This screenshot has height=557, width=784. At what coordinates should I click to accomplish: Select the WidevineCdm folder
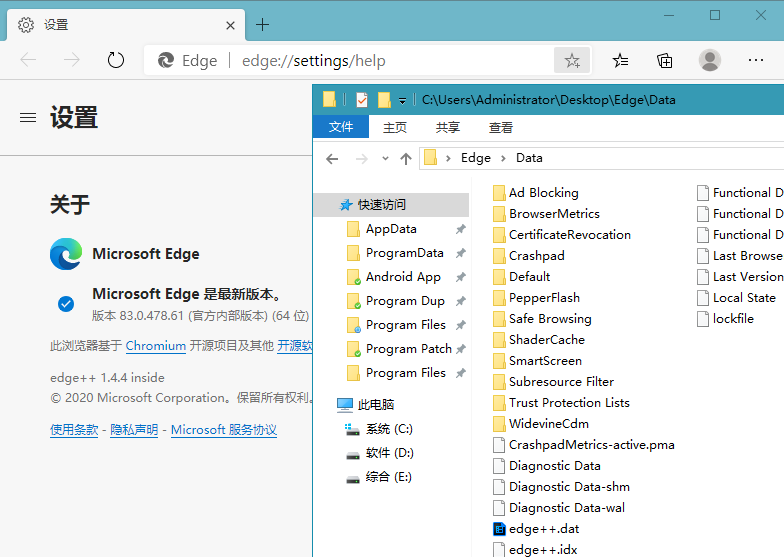(540, 424)
